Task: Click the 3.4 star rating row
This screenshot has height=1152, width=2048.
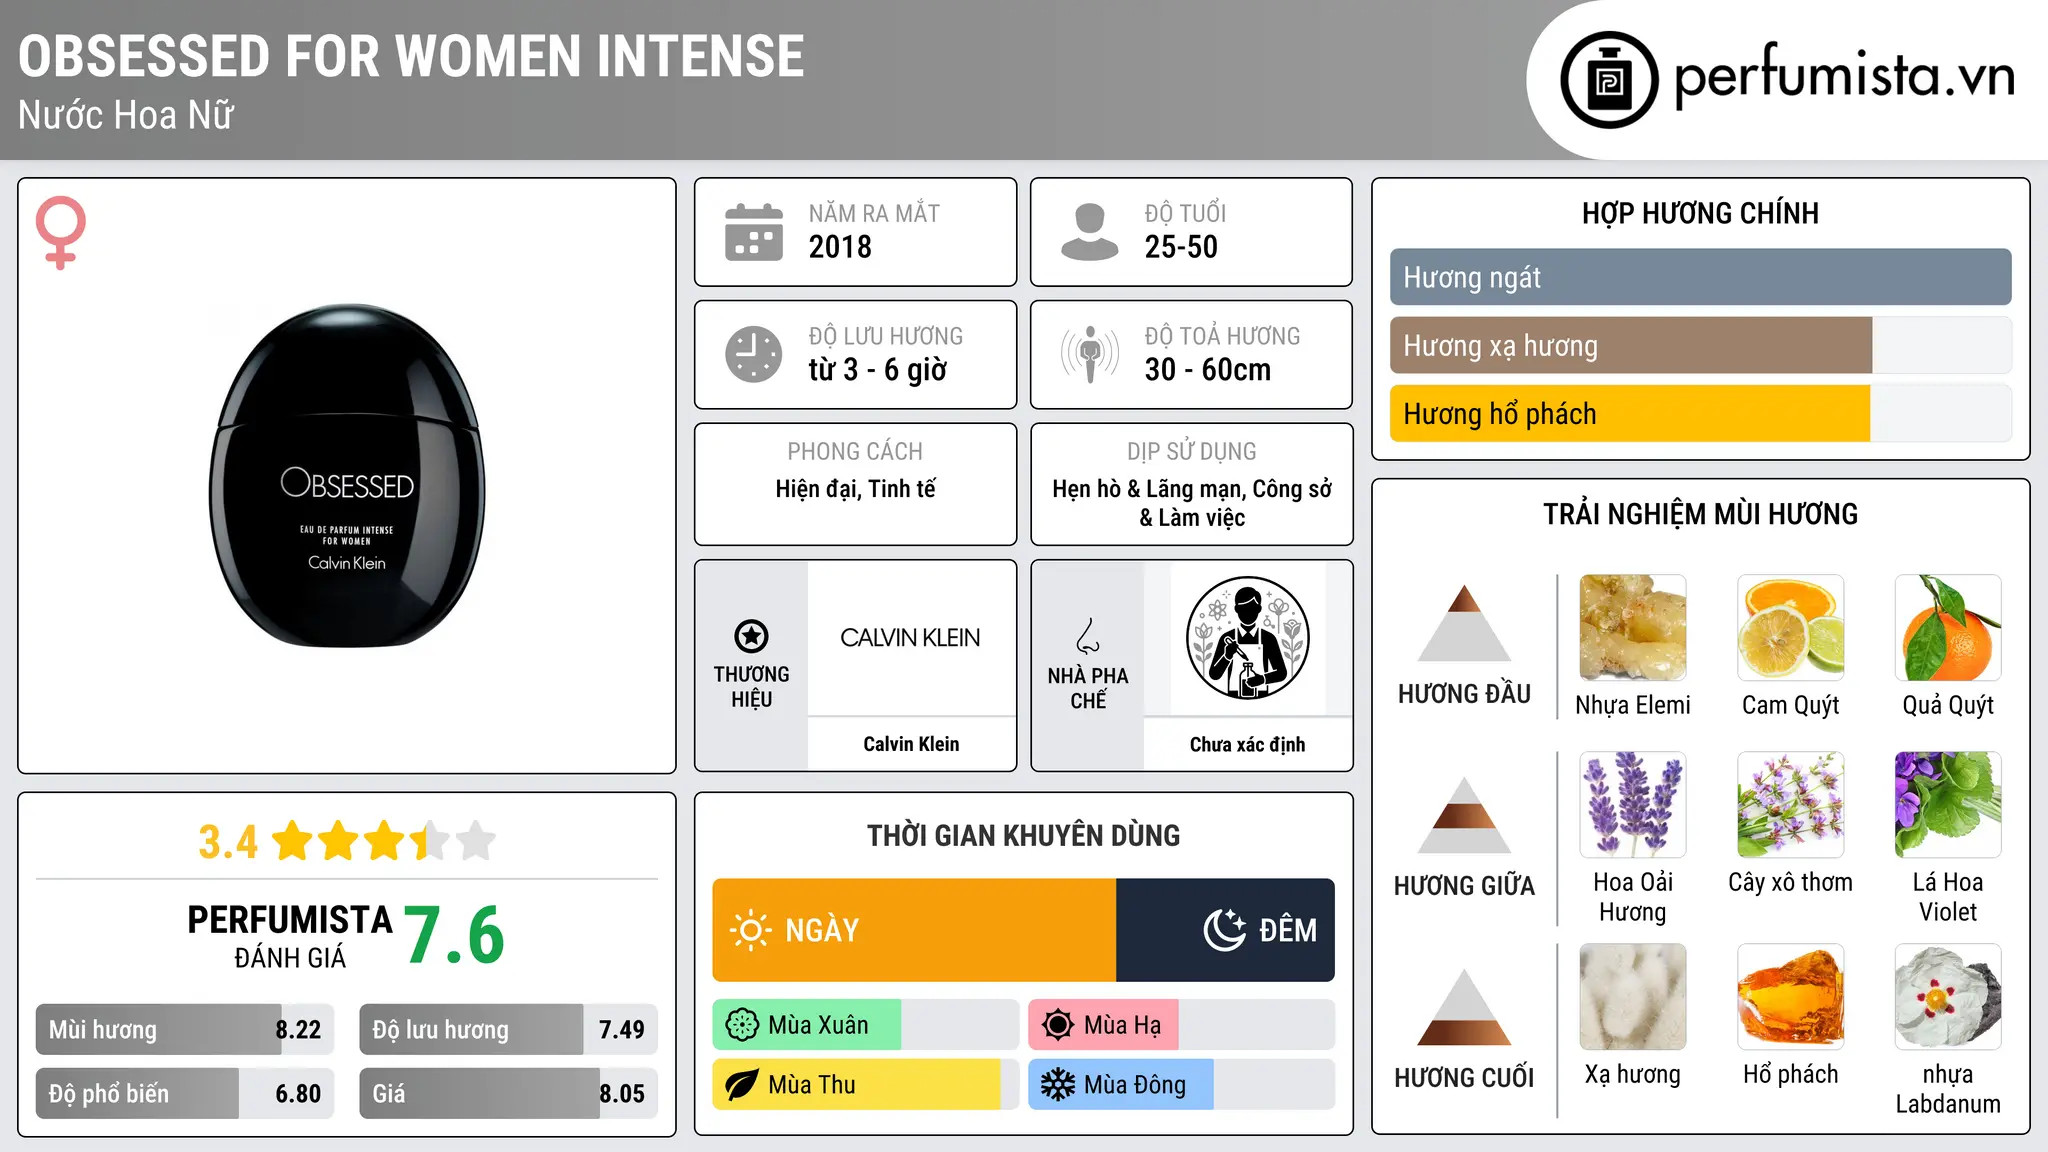Action: [x=347, y=841]
